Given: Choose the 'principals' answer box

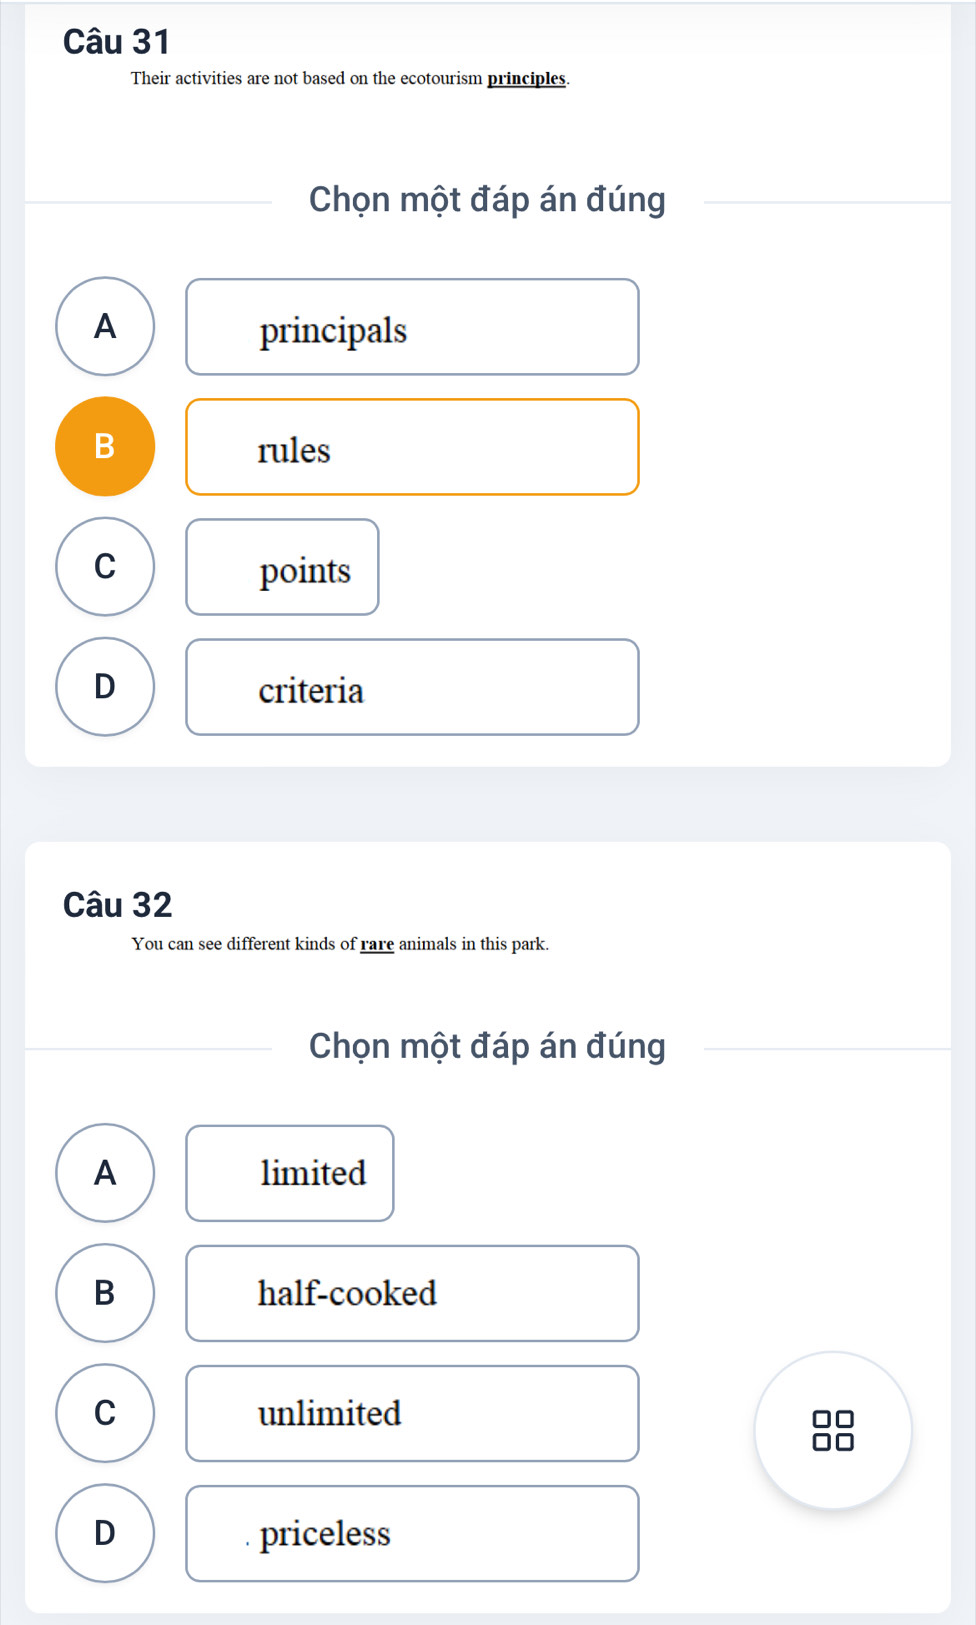Looking at the screenshot, I should pyautogui.click(x=412, y=327).
